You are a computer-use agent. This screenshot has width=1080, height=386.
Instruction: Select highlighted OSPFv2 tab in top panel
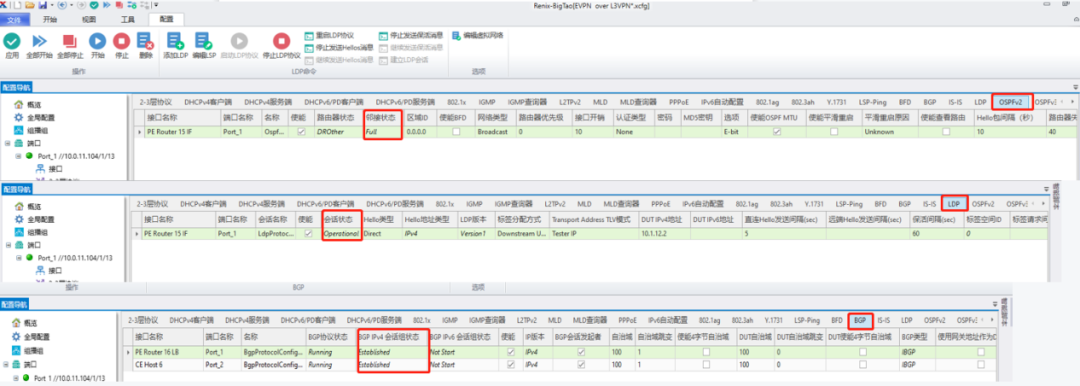click(1012, 102)
